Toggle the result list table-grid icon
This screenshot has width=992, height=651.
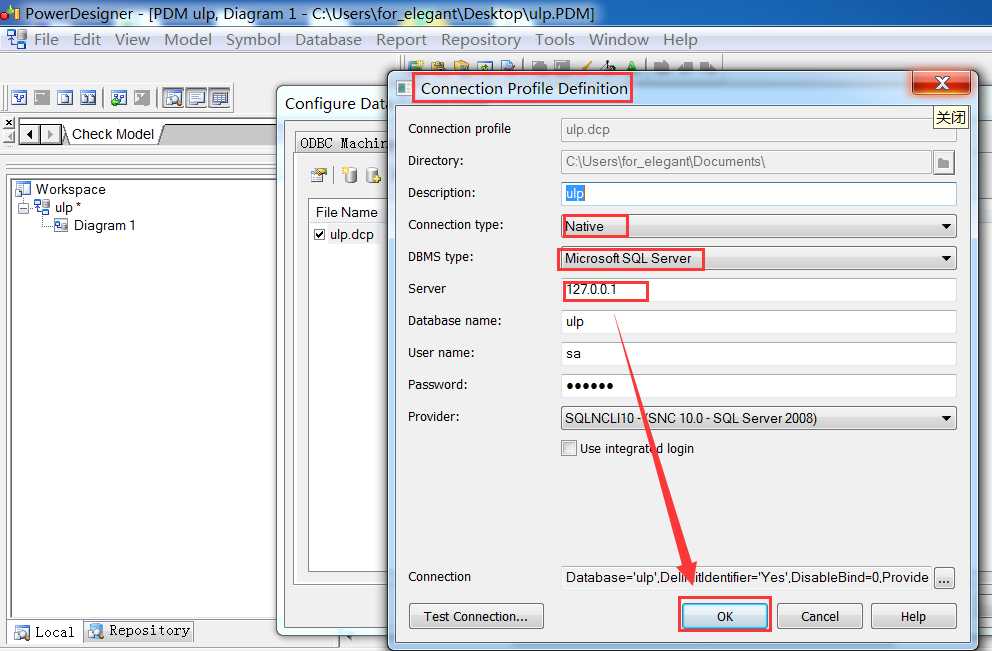tap(219, 97)
